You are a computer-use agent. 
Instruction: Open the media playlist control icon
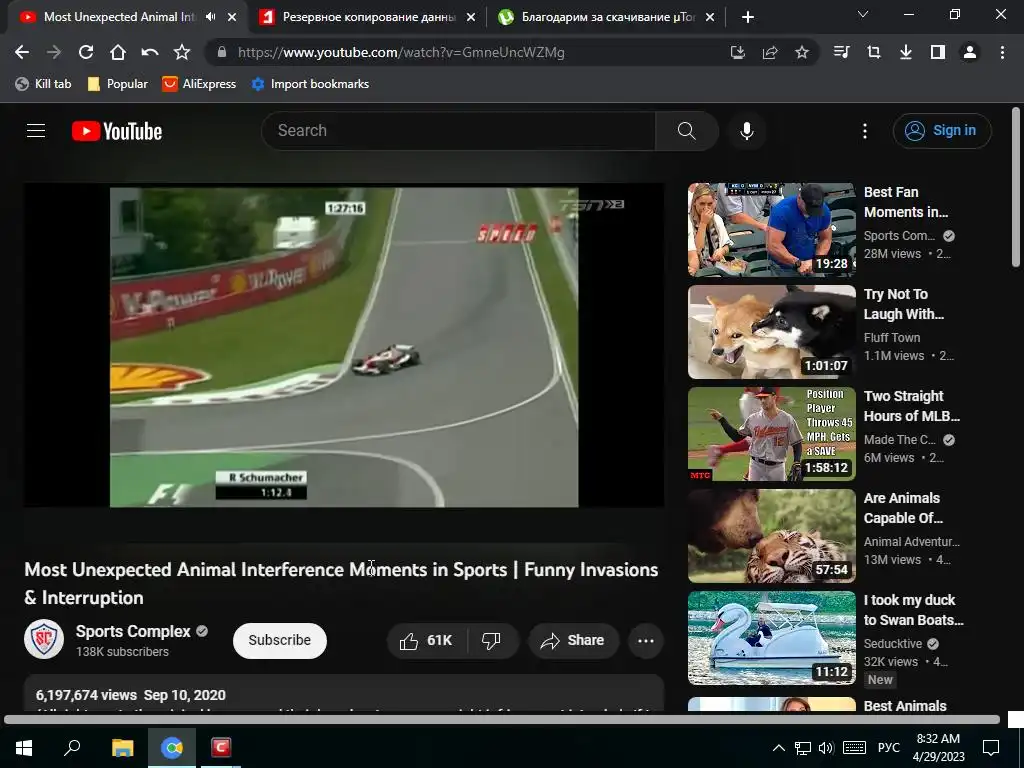842,52
